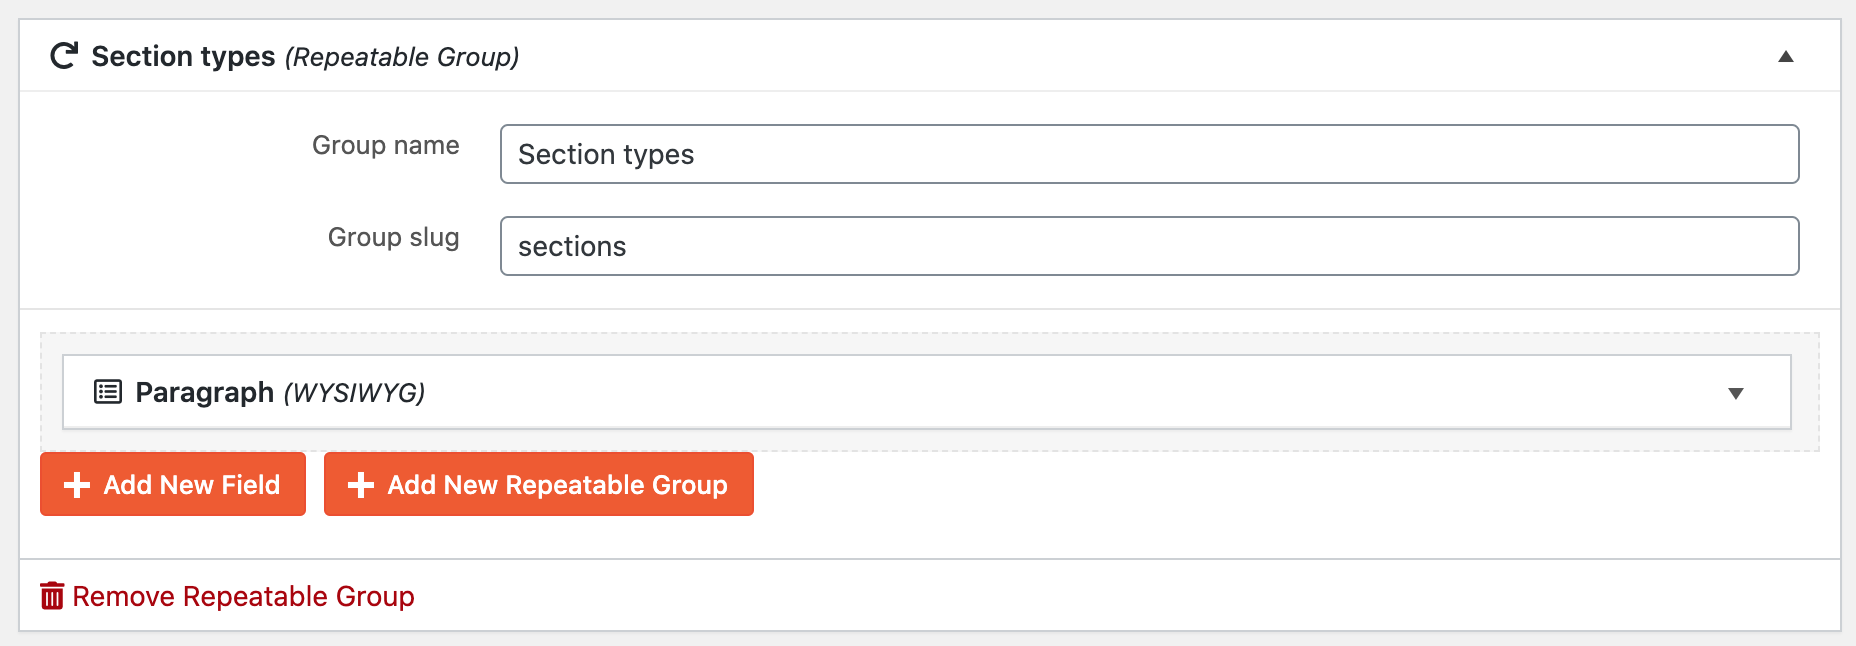
Task: Focus the Group slug input field
Action: (x=1150, y=246)
